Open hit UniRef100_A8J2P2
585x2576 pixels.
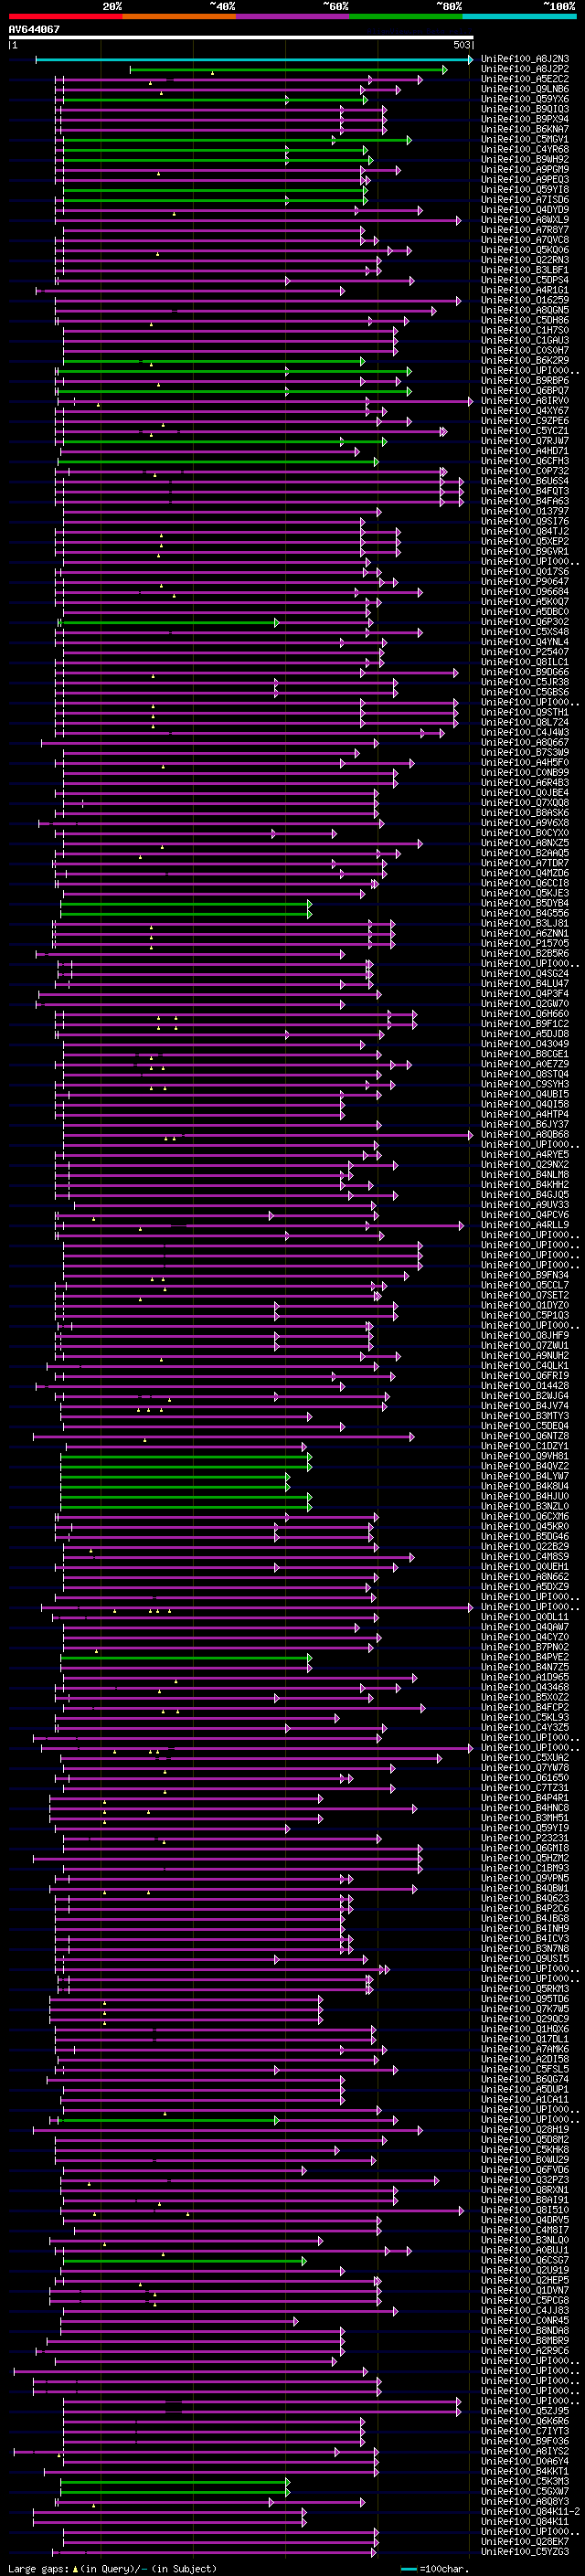525,70
